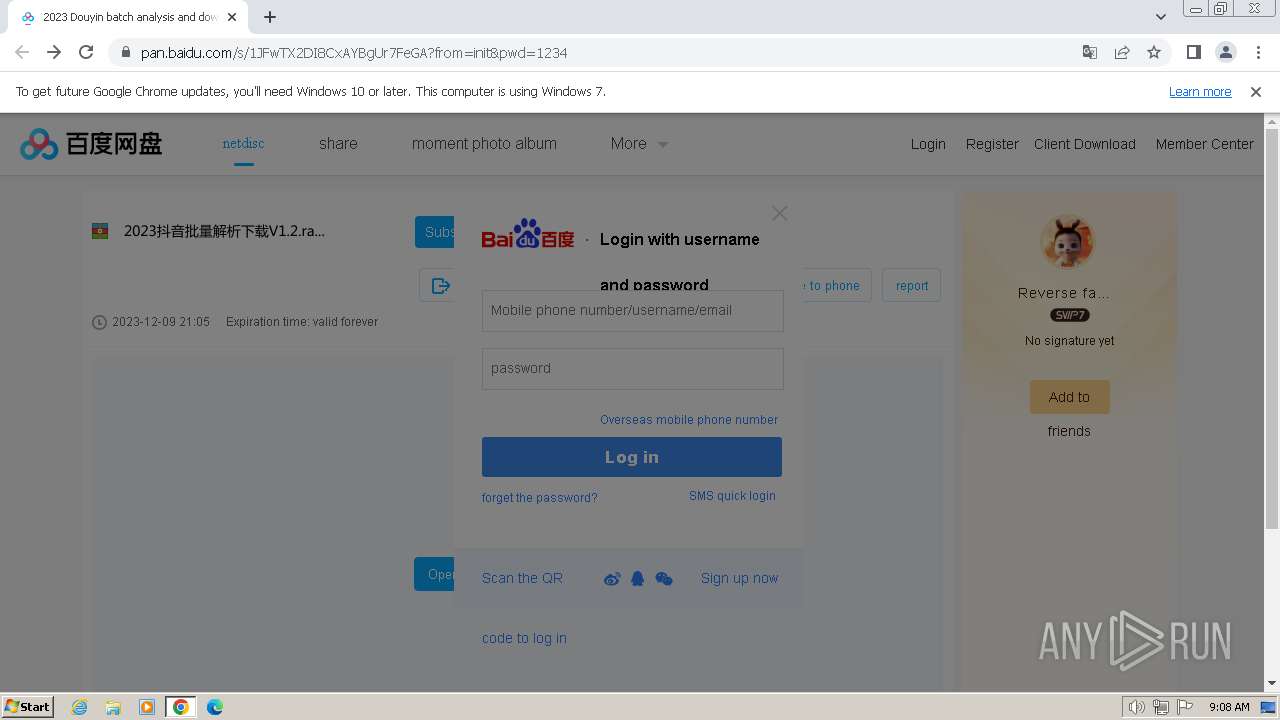Open a new browser tab
Image resolution: width=1280 pixels, height=720 pixels.
click(270, 17)
